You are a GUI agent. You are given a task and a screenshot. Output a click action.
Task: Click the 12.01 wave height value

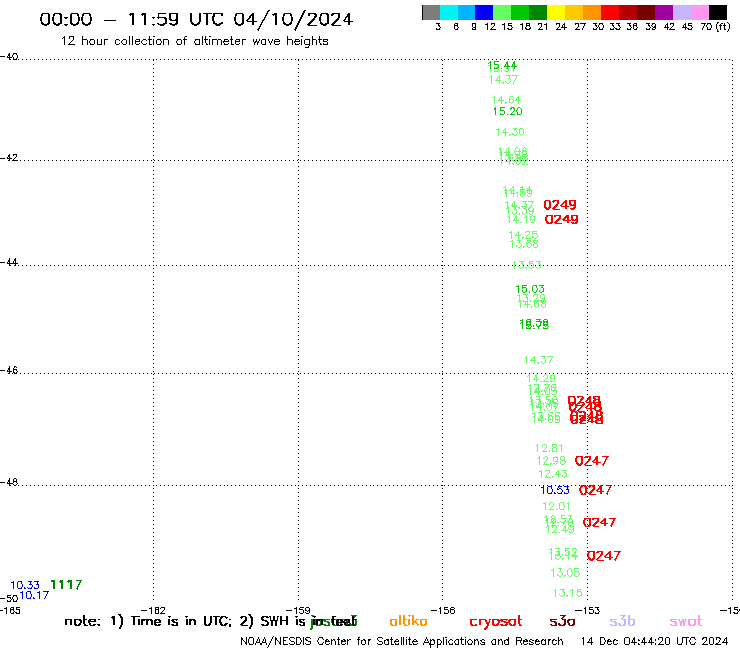pyautogui.click(x=556, y=506)
